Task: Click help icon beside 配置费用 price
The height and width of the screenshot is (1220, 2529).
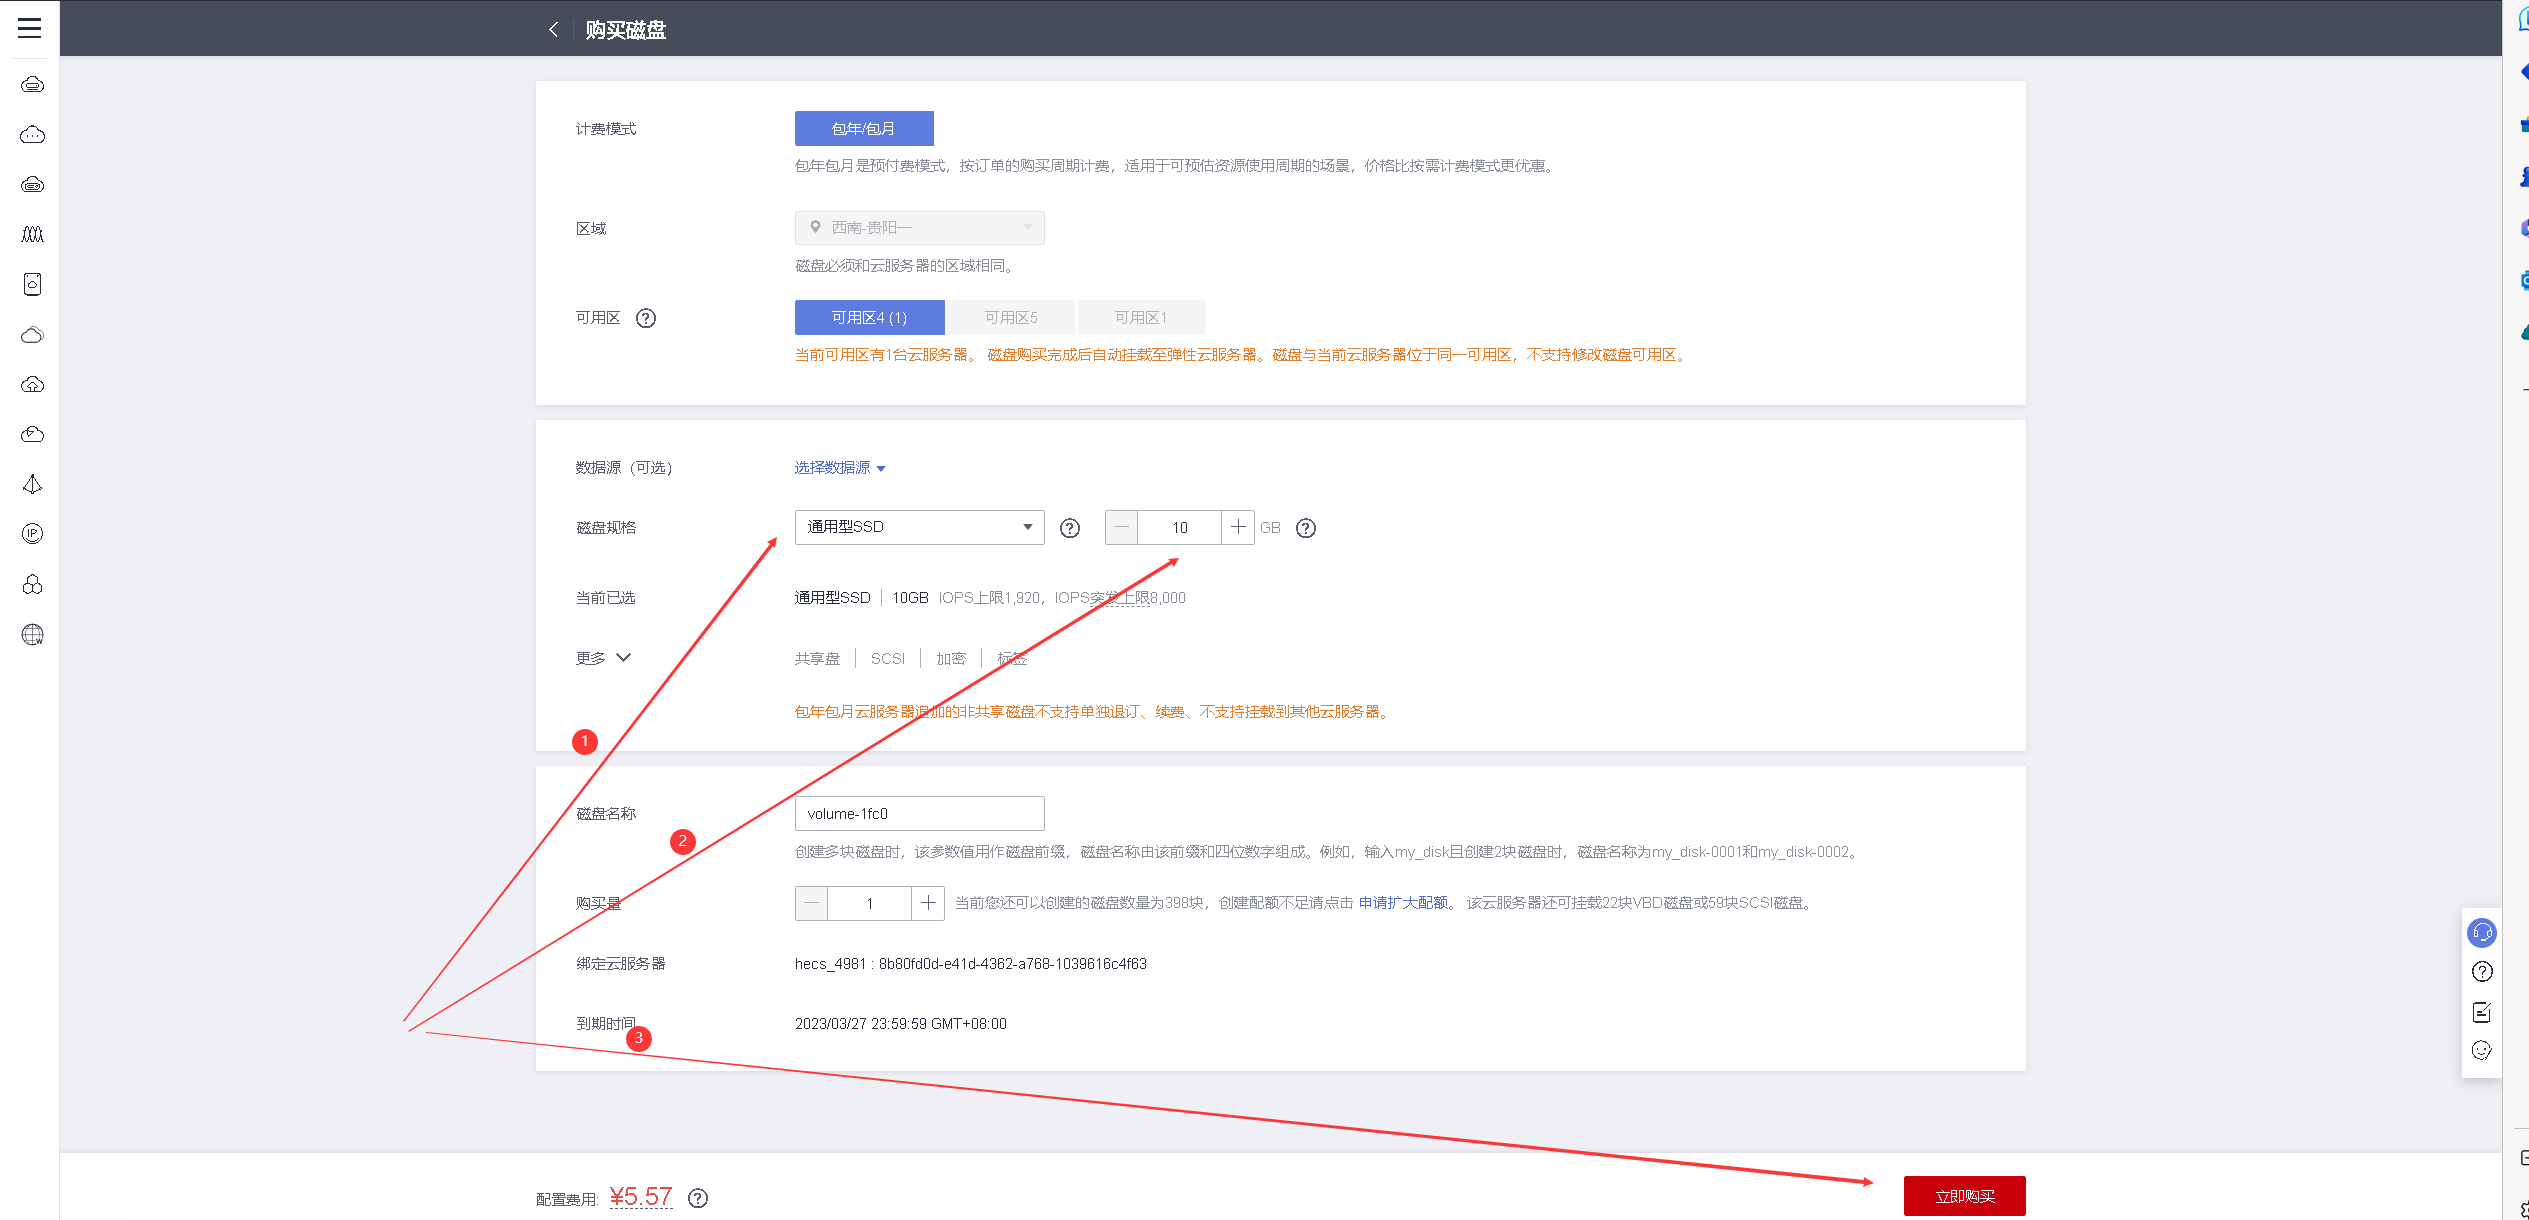Action: coord(698,1198)
